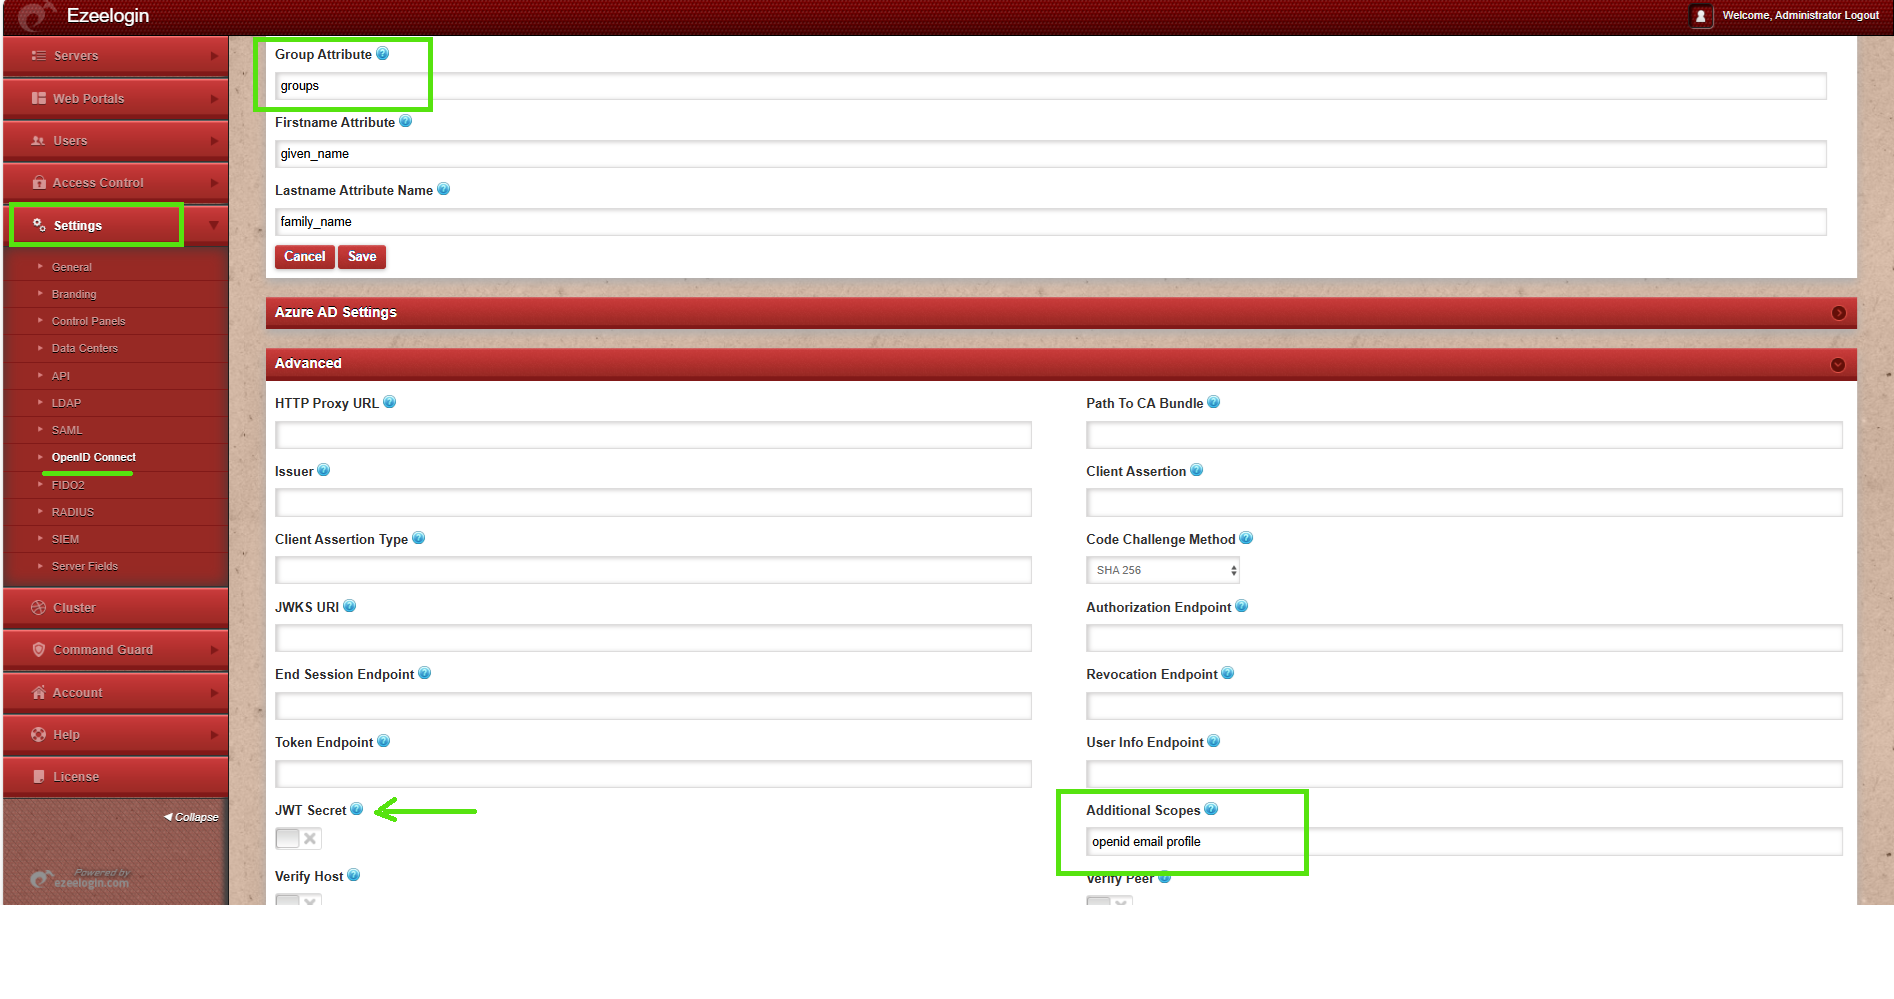Focus the Token Endpoint input field
The width and height of the screenshot is (1894, 999).
(653, 774)
